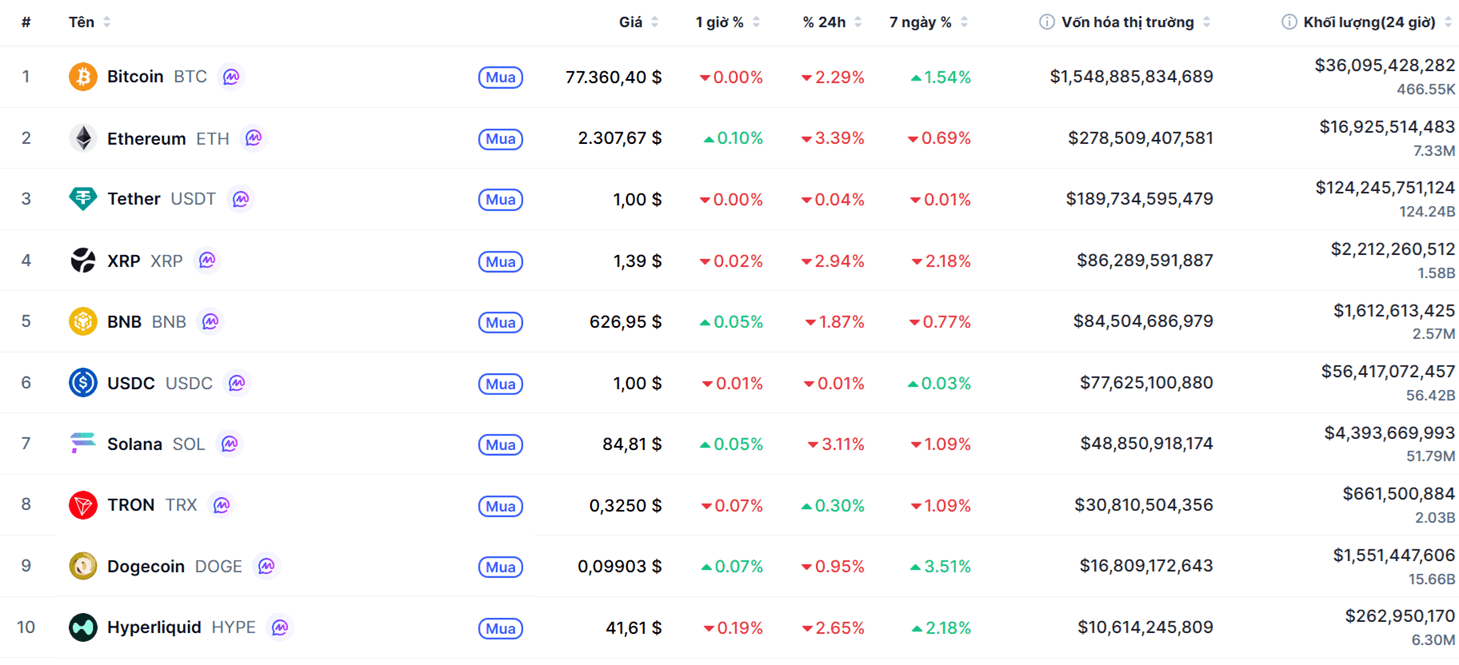Click the purple badge icon beside BNB ticker

[210, 322]
